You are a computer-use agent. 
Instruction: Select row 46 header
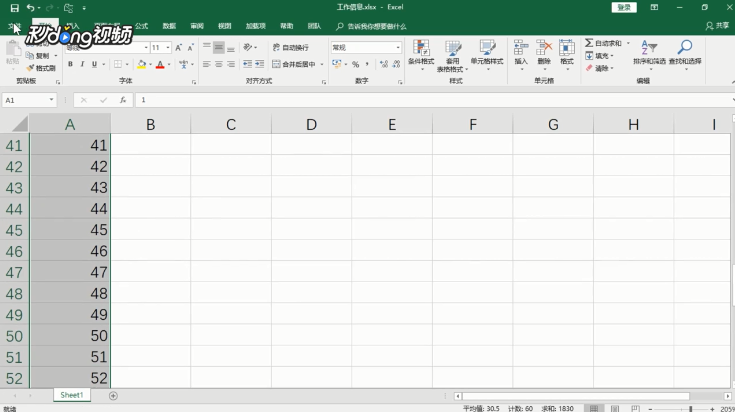[x=14, y=251]
